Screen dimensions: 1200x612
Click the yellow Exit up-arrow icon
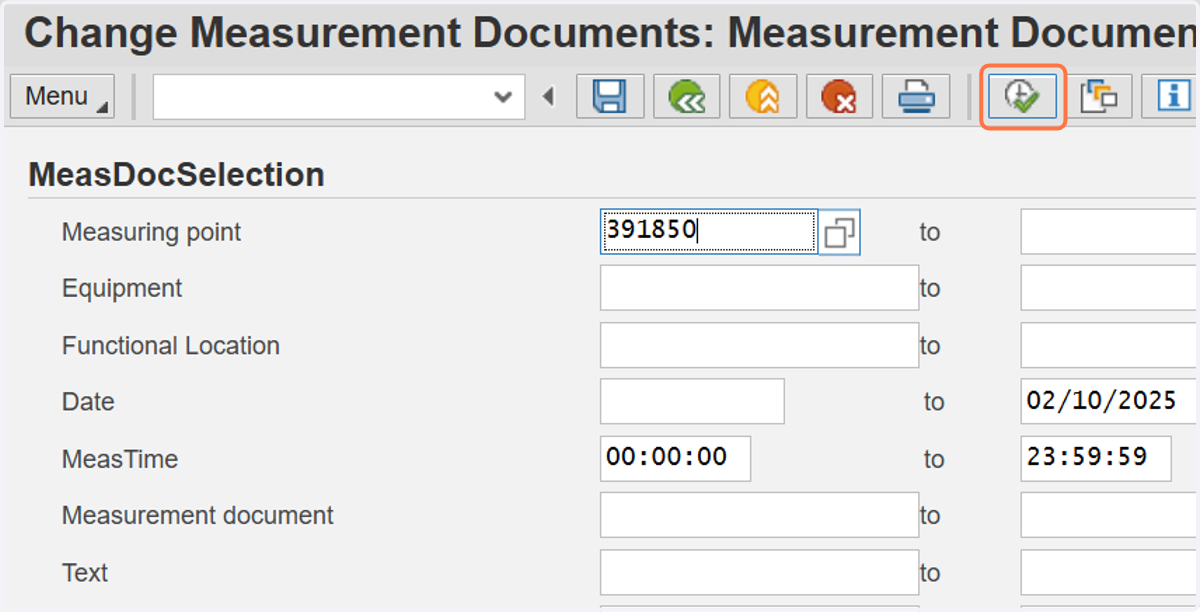(763, 97)
